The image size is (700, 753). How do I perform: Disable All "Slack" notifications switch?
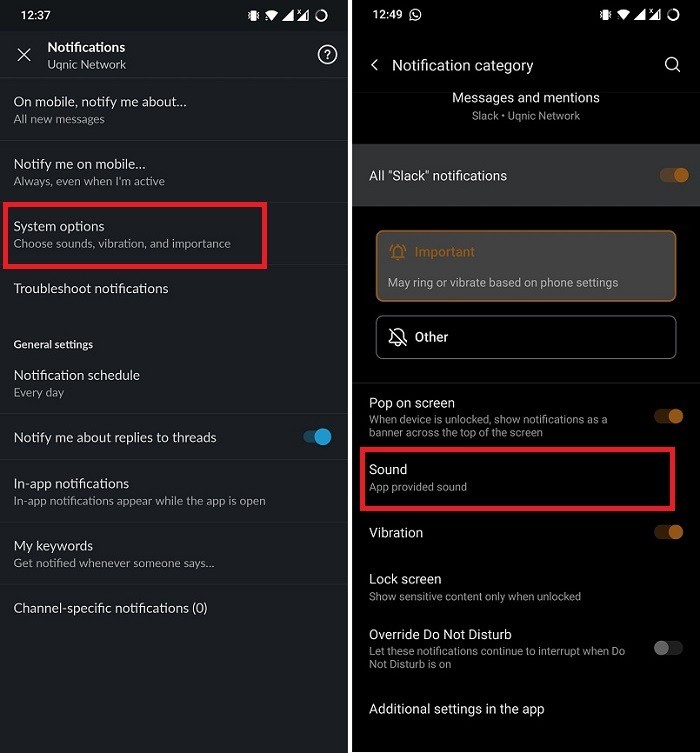pyautogui.click(x=674, y=175)
